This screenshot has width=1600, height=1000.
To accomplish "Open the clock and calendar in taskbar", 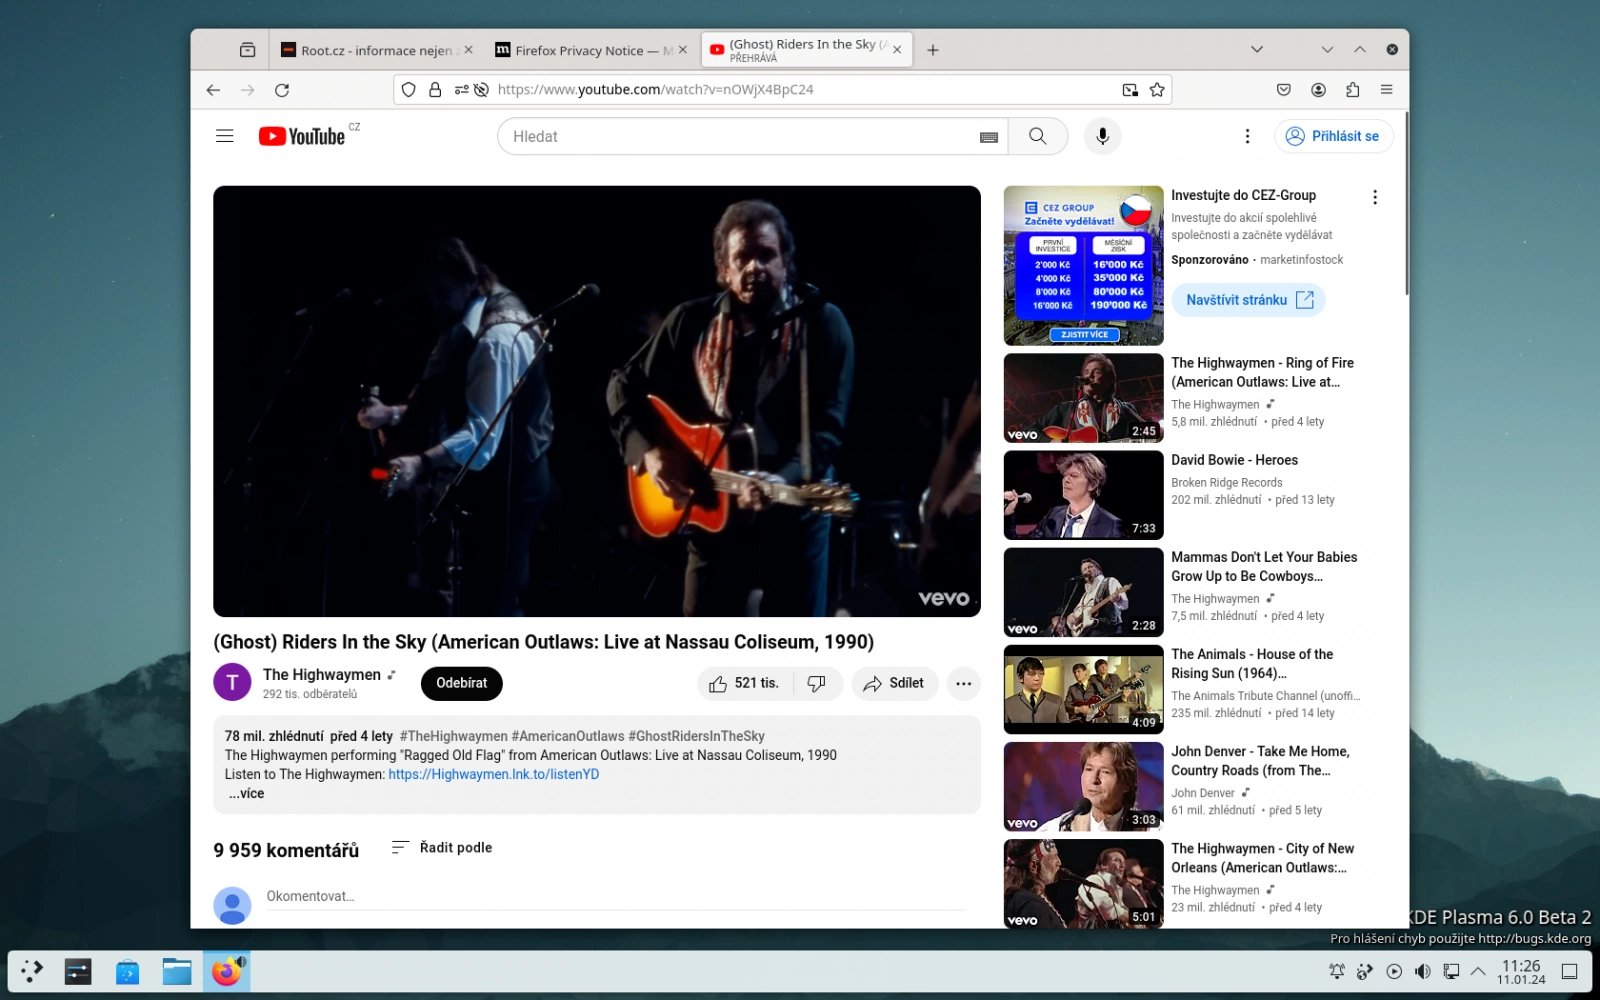I will [1521, 971].
